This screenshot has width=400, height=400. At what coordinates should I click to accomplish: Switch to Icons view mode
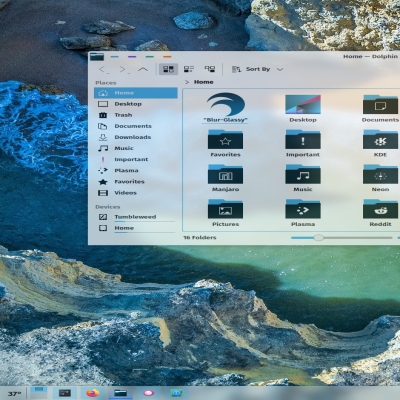(168, 69)
